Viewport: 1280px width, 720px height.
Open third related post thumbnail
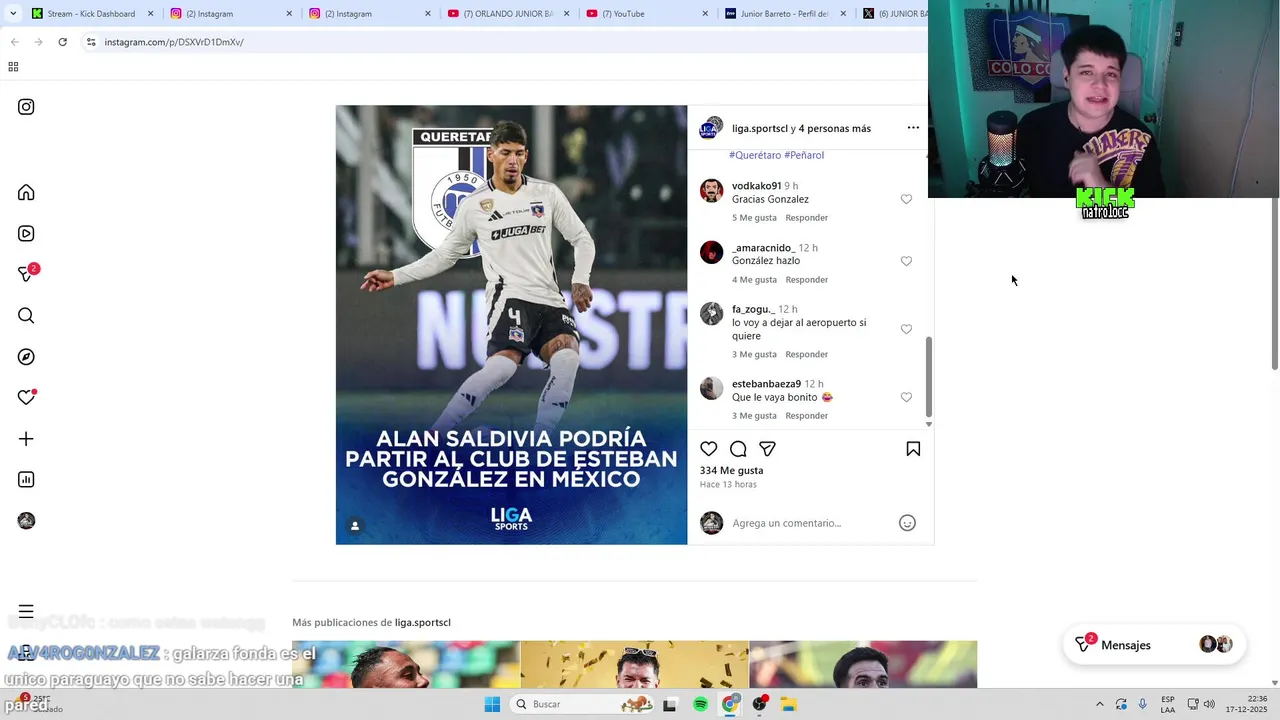pos(863,664)
